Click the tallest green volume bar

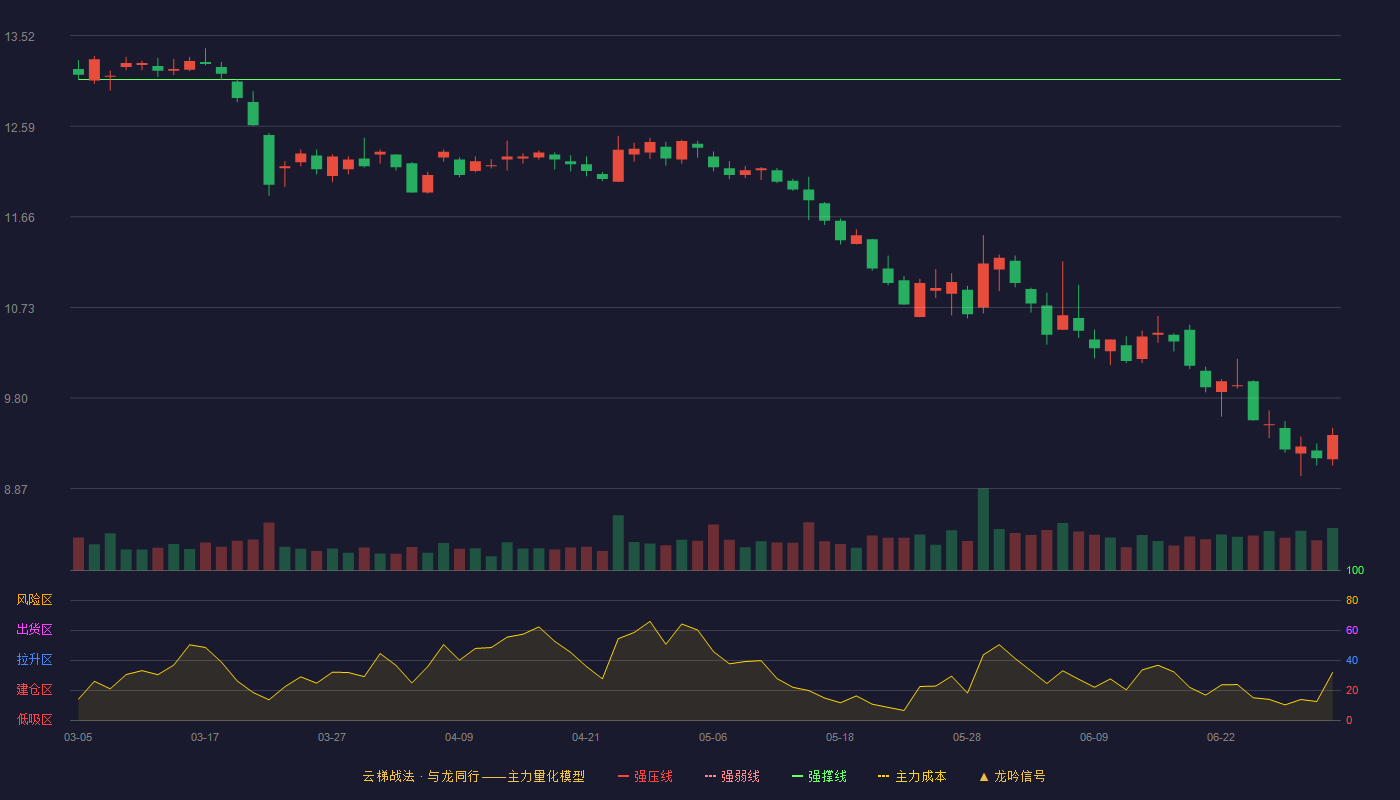983,529
